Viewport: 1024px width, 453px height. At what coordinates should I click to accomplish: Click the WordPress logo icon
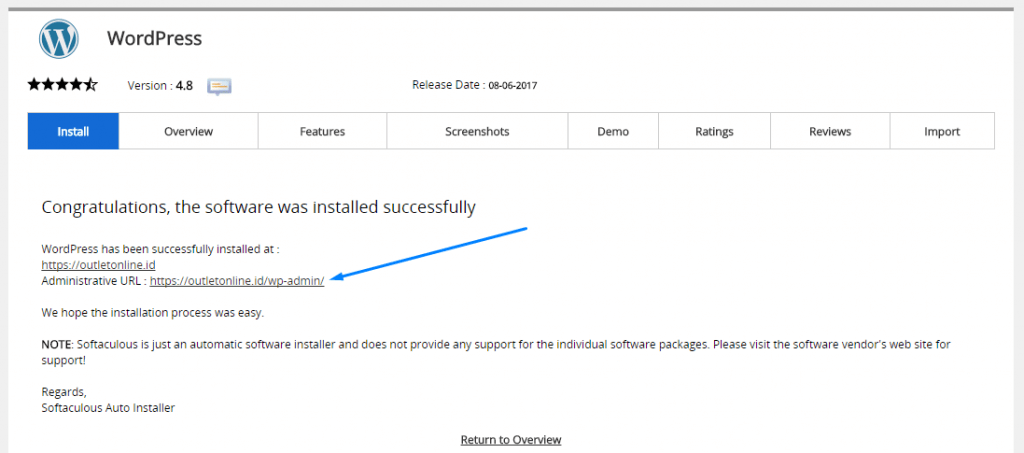tap(59, 39)
